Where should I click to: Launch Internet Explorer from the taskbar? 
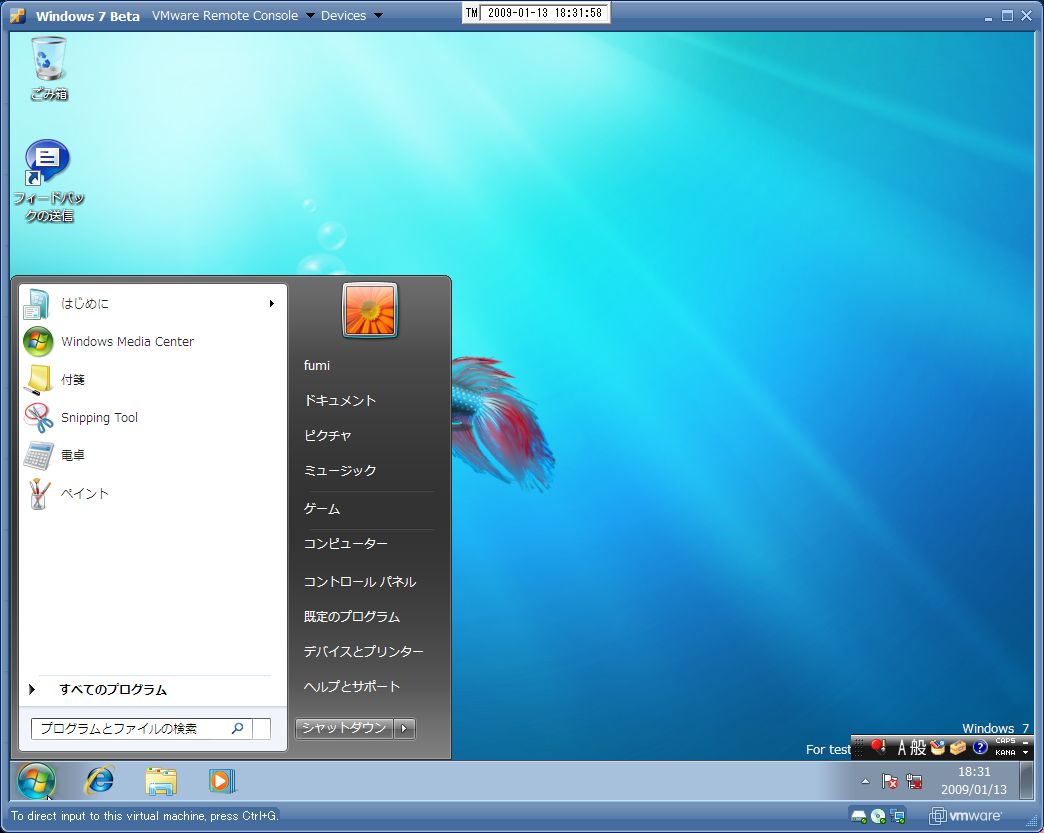[99, 780]
